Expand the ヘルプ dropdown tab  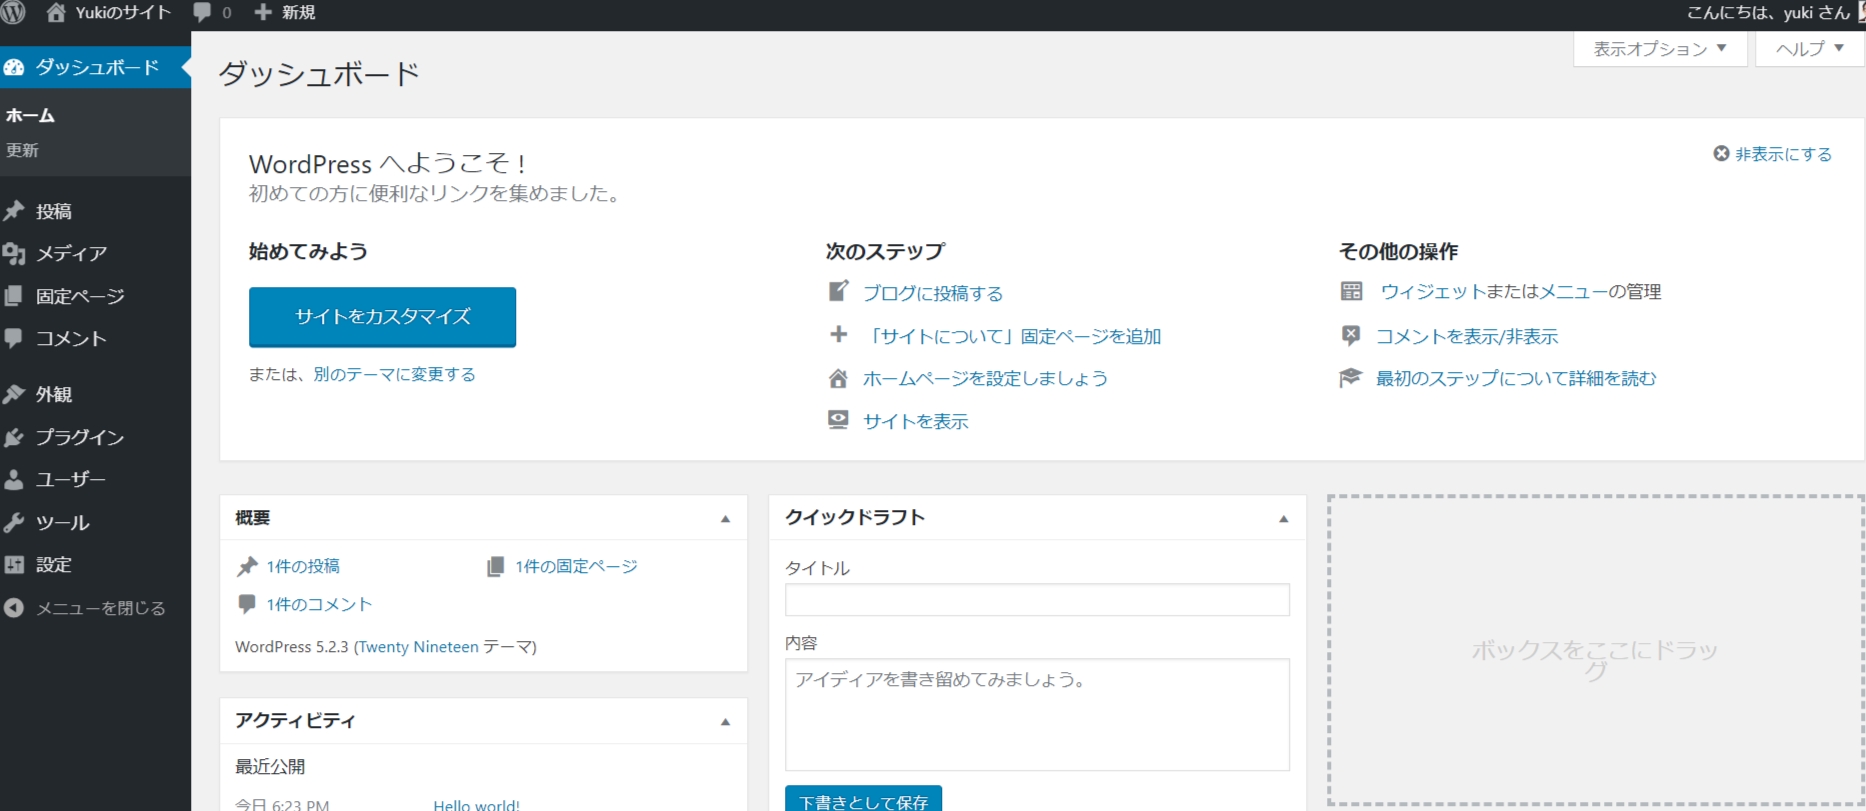(1810, 48)
